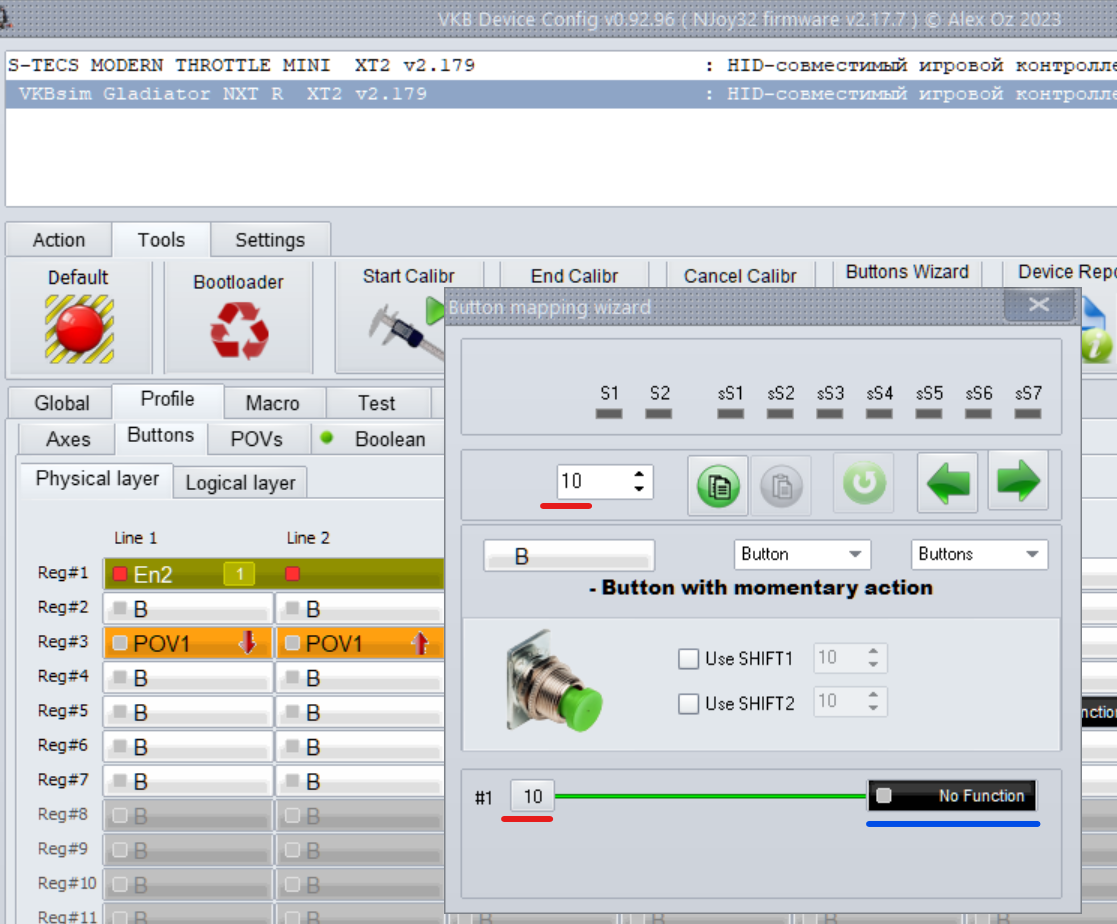Click the green copy icon in wizard
This screenshot has width=1117, height=924.
pos(717,487)
